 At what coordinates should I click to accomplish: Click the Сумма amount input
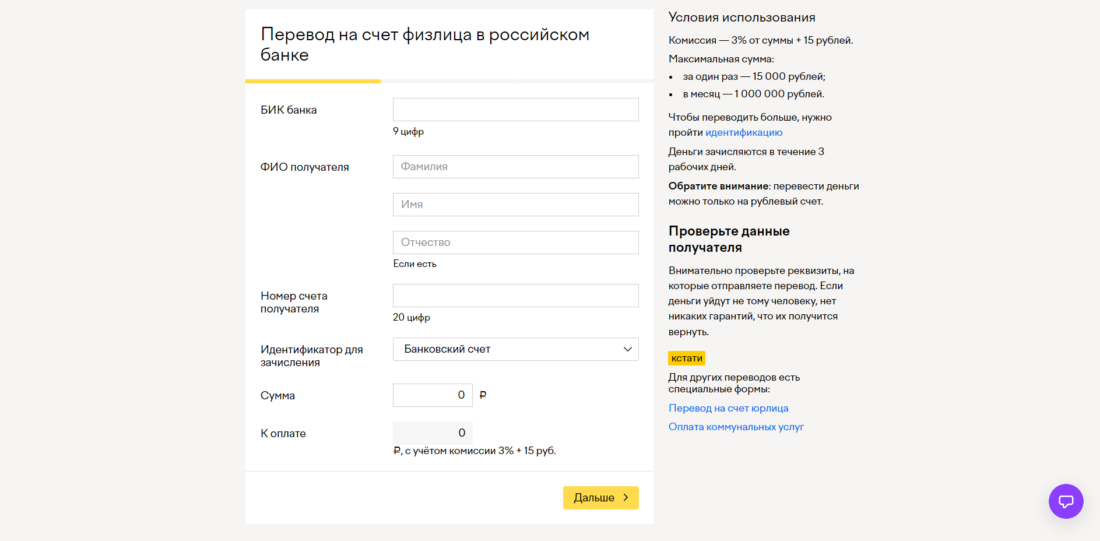(x=432, y=395)
